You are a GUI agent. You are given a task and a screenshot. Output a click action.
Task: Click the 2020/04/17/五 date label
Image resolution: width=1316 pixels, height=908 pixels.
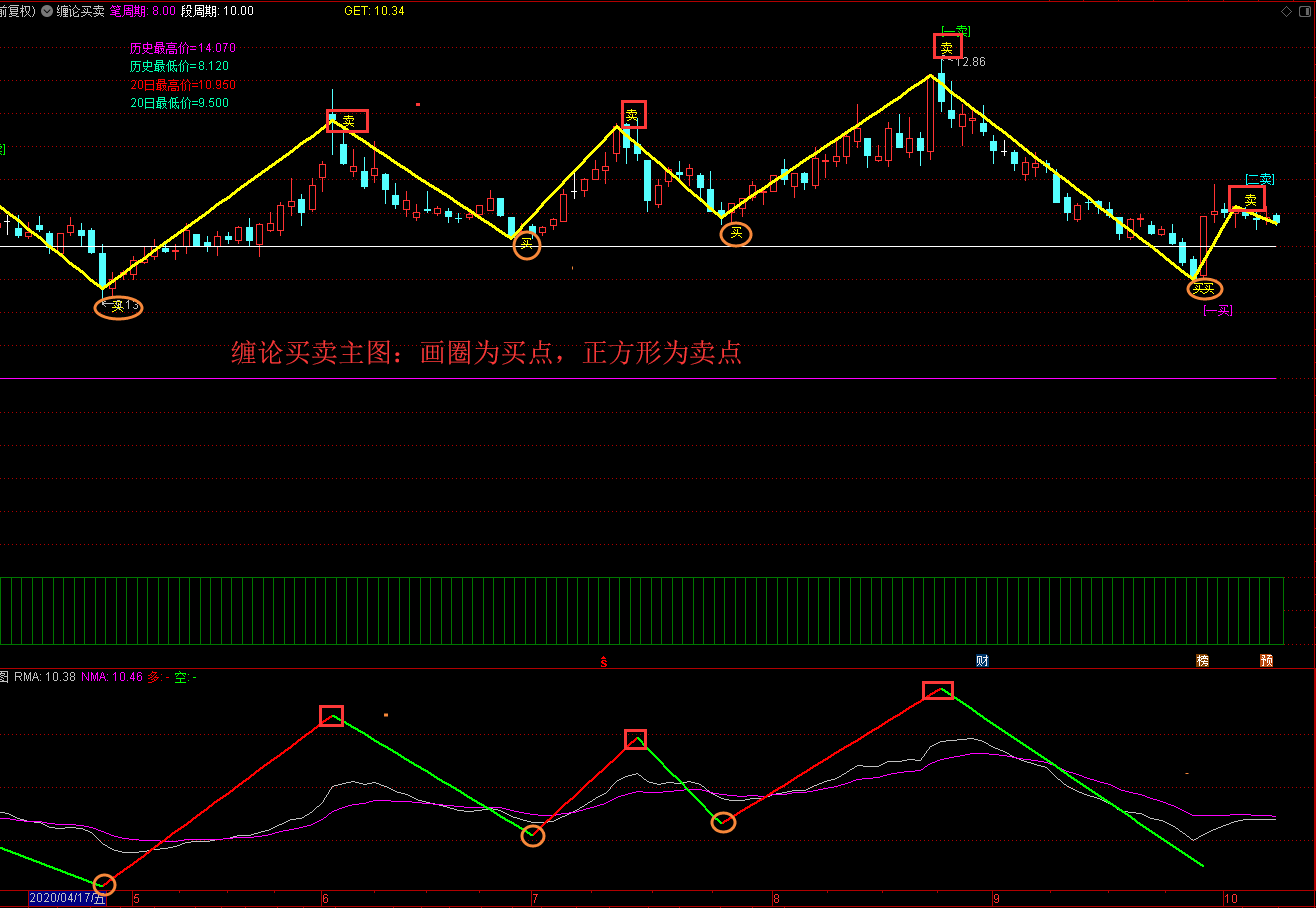[x=66, y=898]
